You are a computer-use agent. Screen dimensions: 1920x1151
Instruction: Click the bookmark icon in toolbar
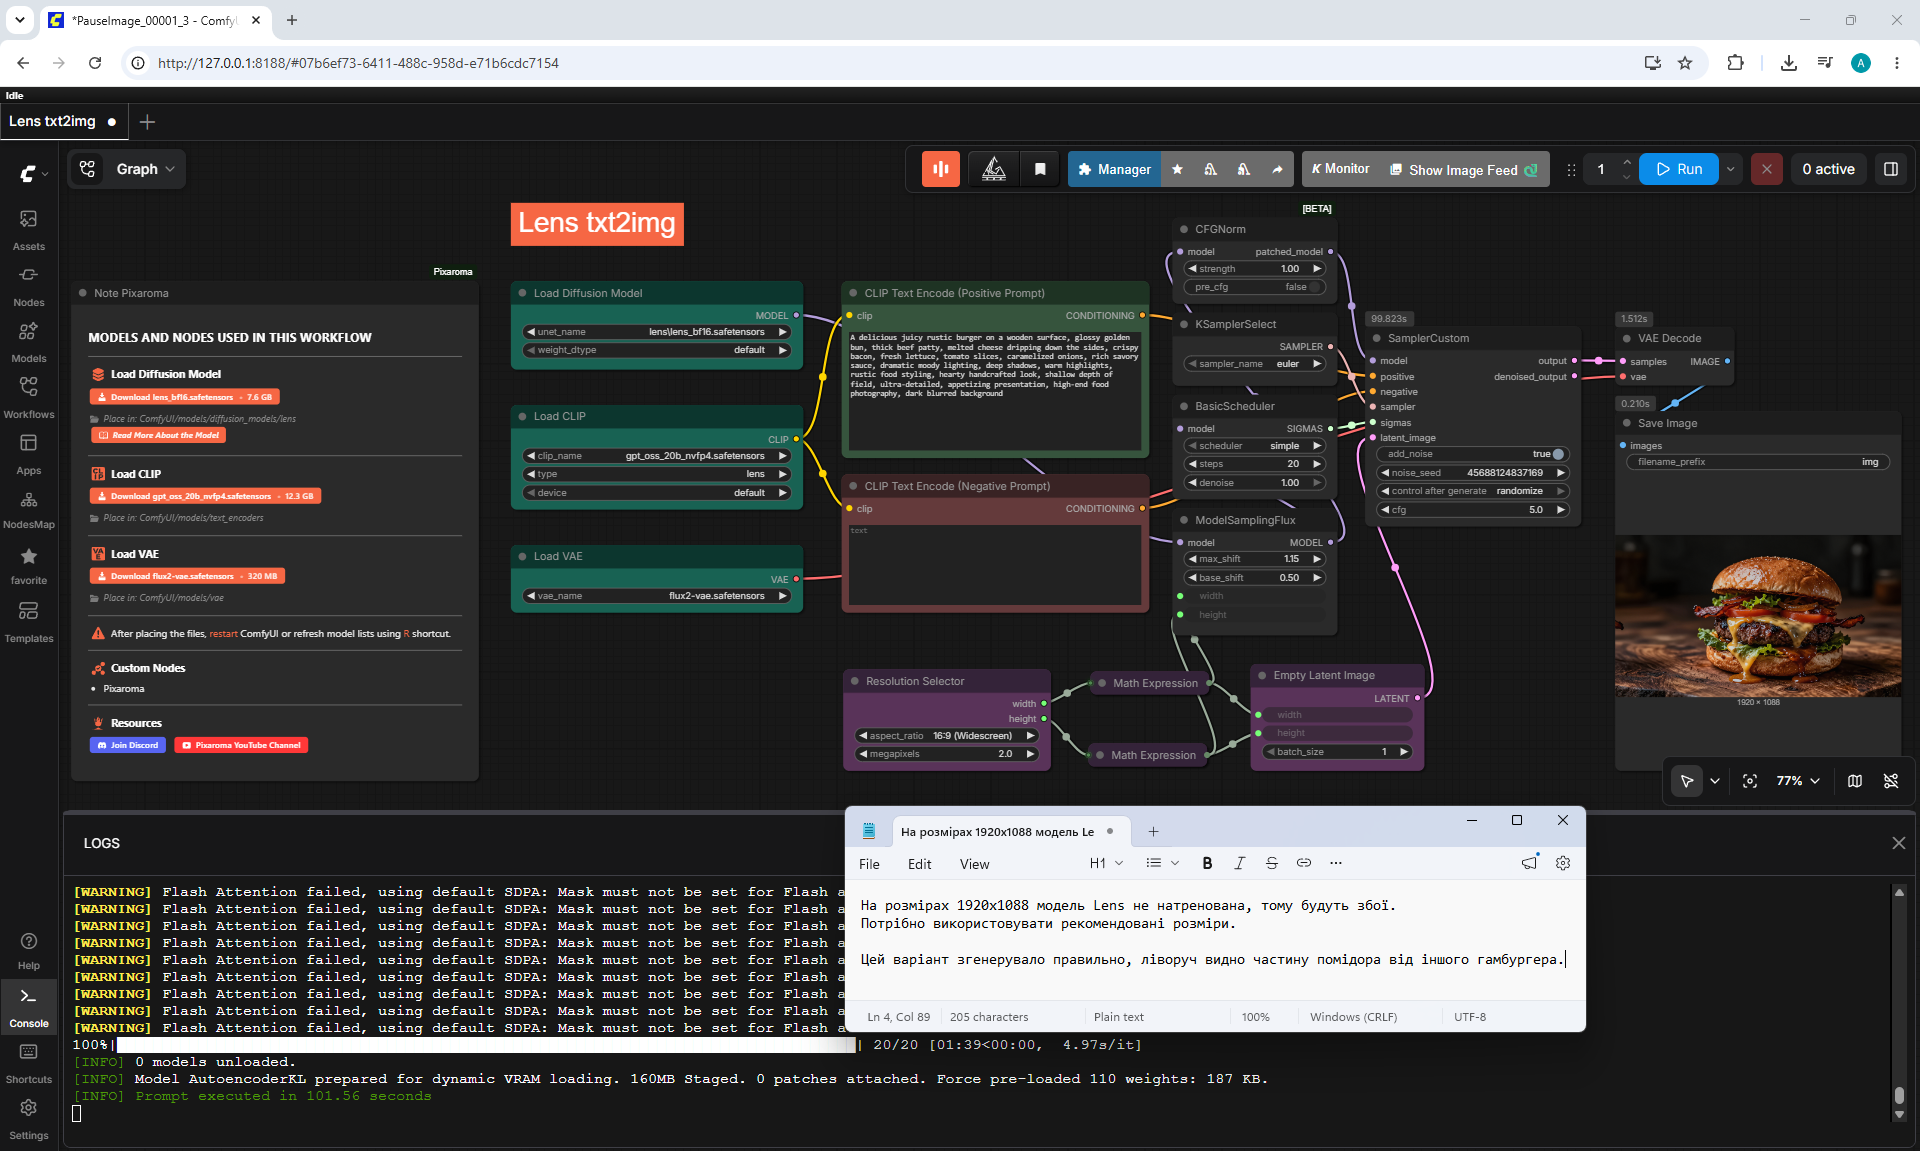point(1040,169)
